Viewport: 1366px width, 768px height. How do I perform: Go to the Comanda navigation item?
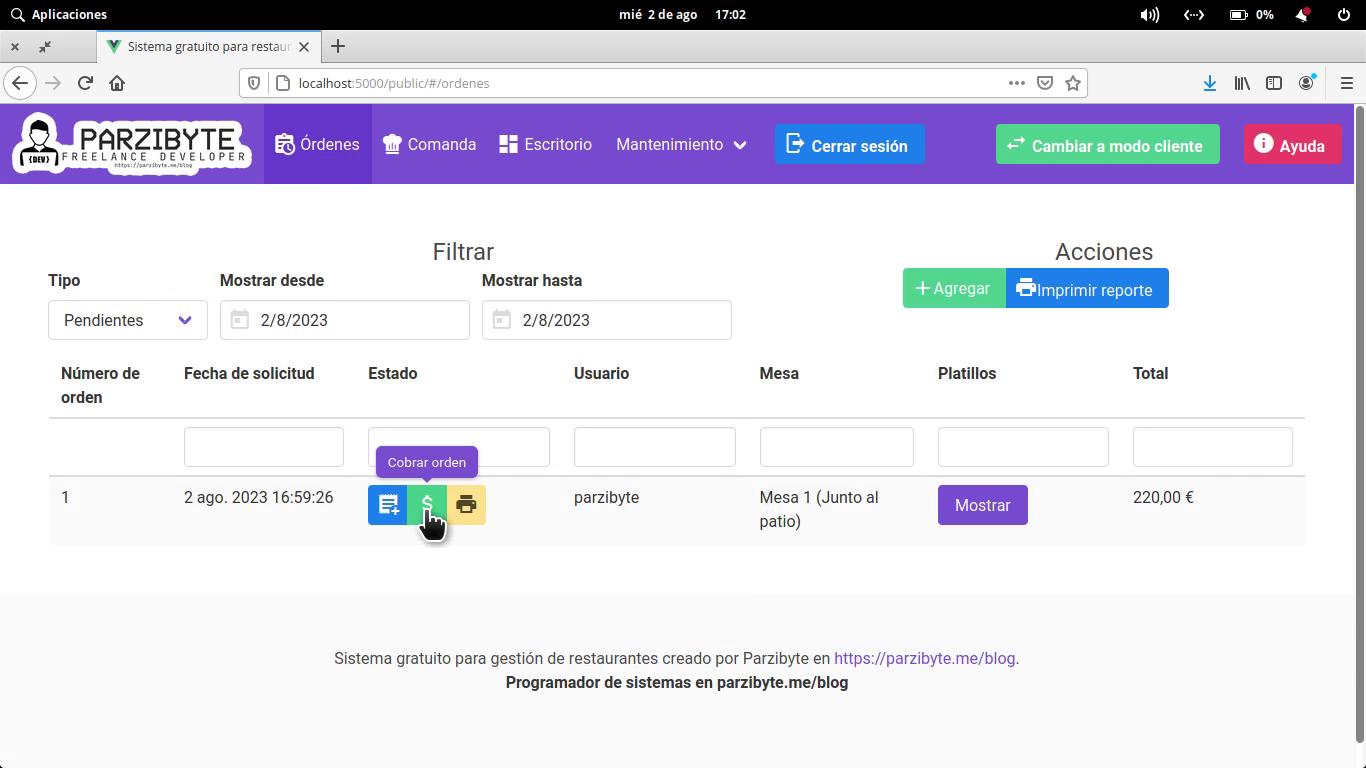pos(429,145)
